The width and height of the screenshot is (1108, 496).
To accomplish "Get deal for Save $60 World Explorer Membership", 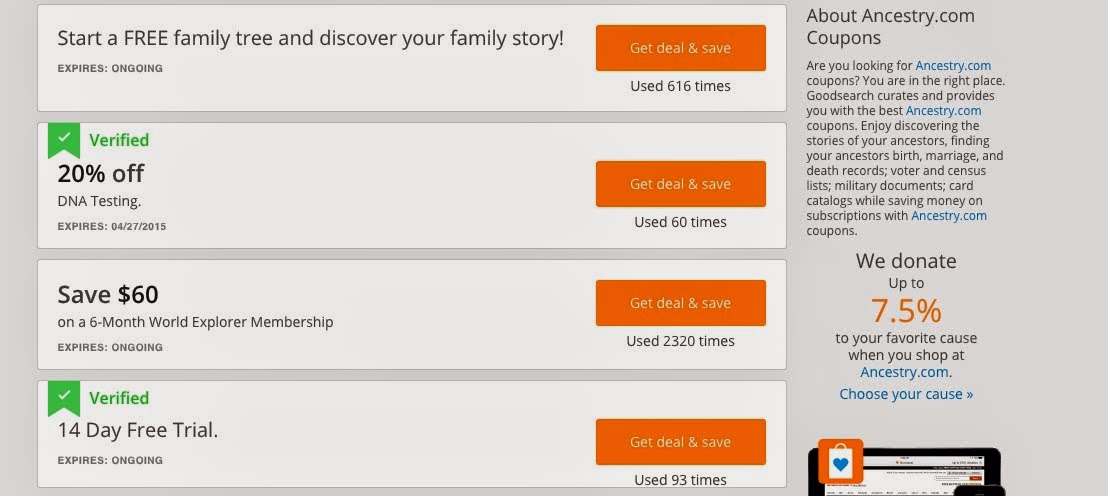I will tap(680, 303).
